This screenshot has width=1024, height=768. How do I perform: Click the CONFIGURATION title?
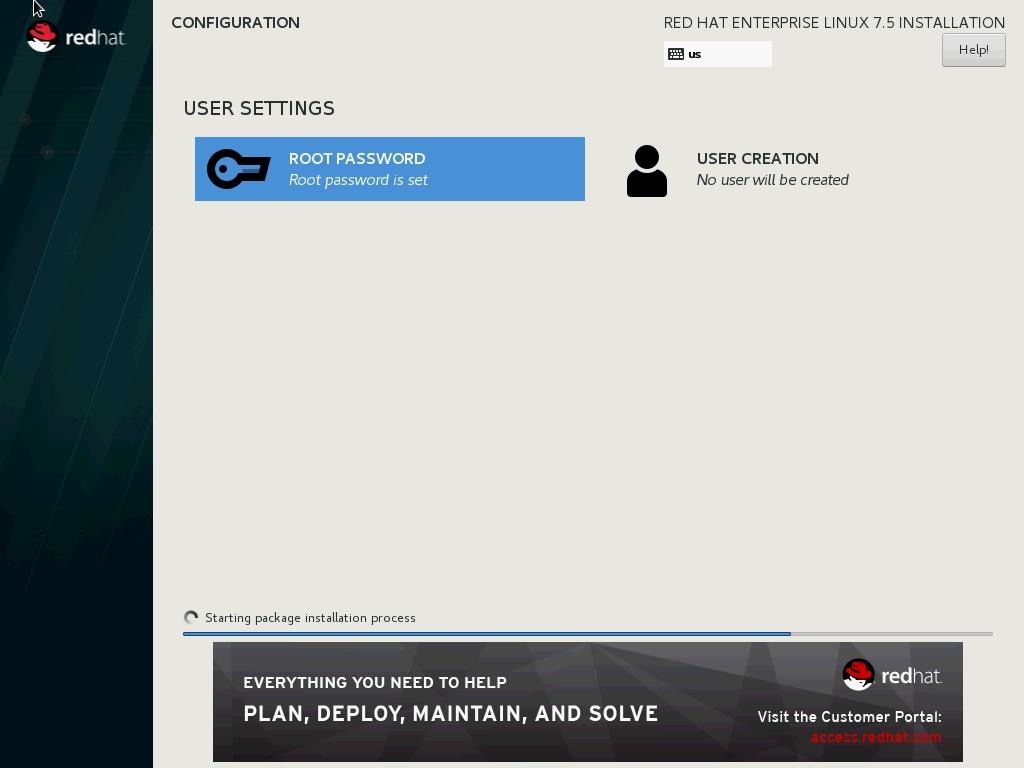[236, 23]
